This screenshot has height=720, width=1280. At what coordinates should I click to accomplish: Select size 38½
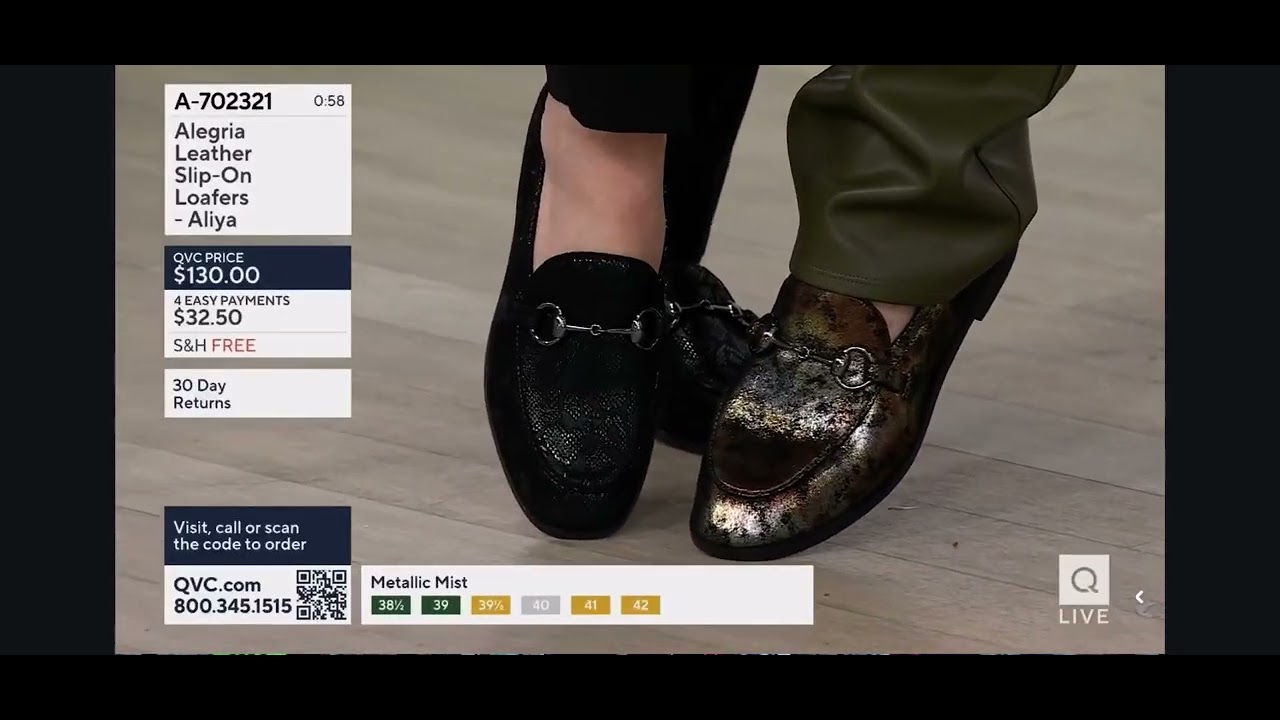pyautogui.click(x=391, y=605)
